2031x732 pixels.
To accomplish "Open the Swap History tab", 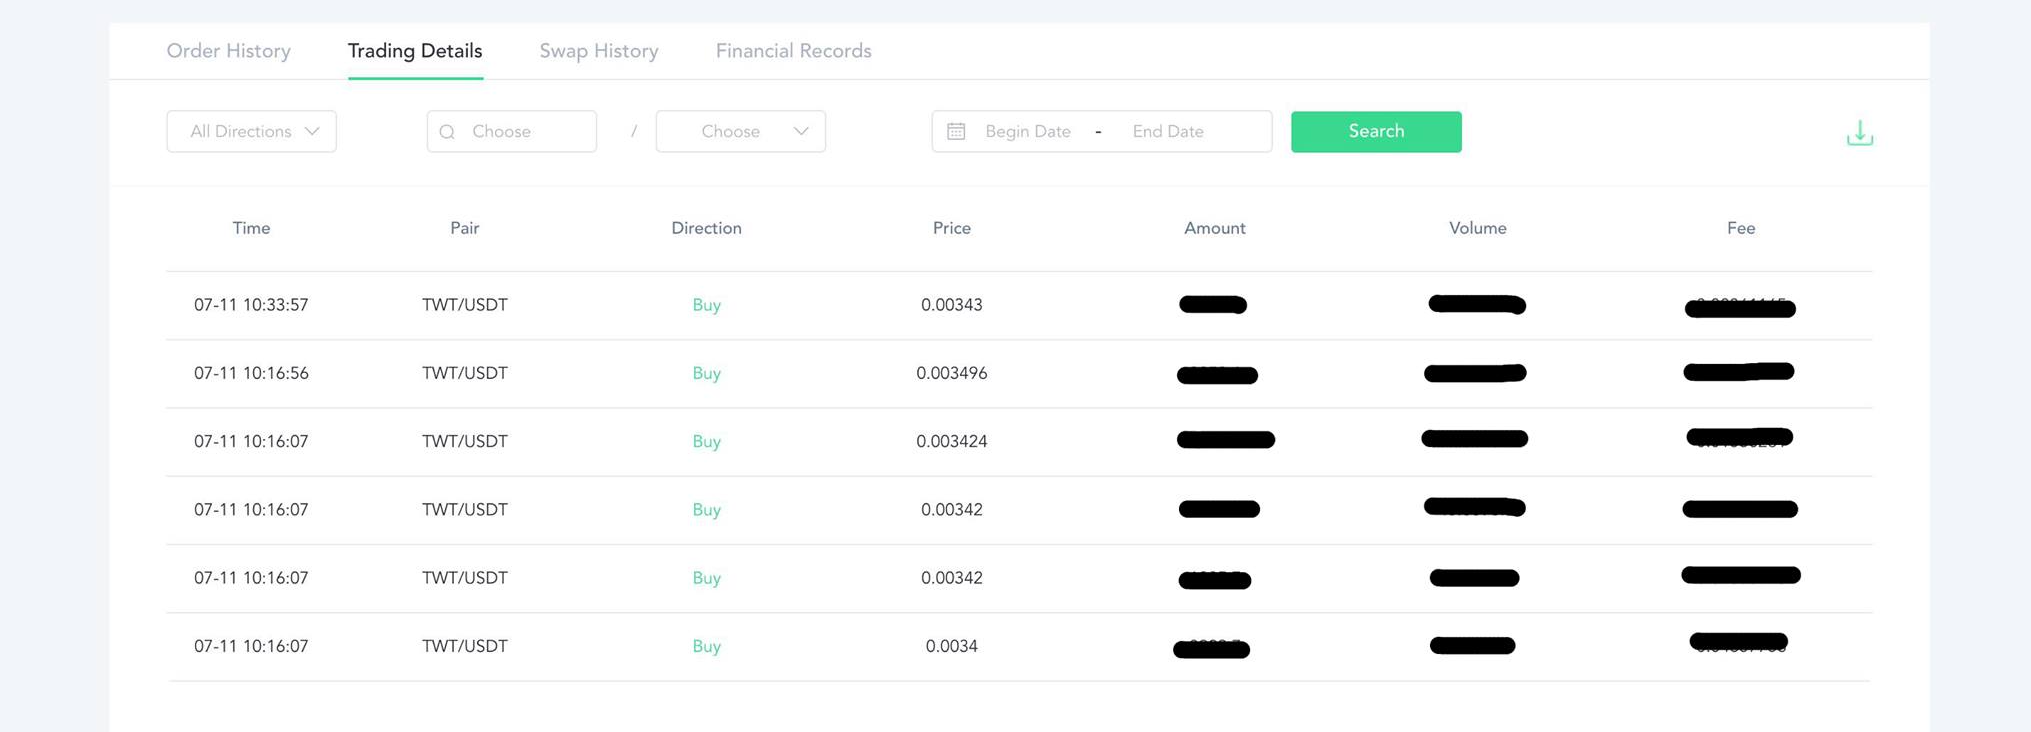I will 598,51.
